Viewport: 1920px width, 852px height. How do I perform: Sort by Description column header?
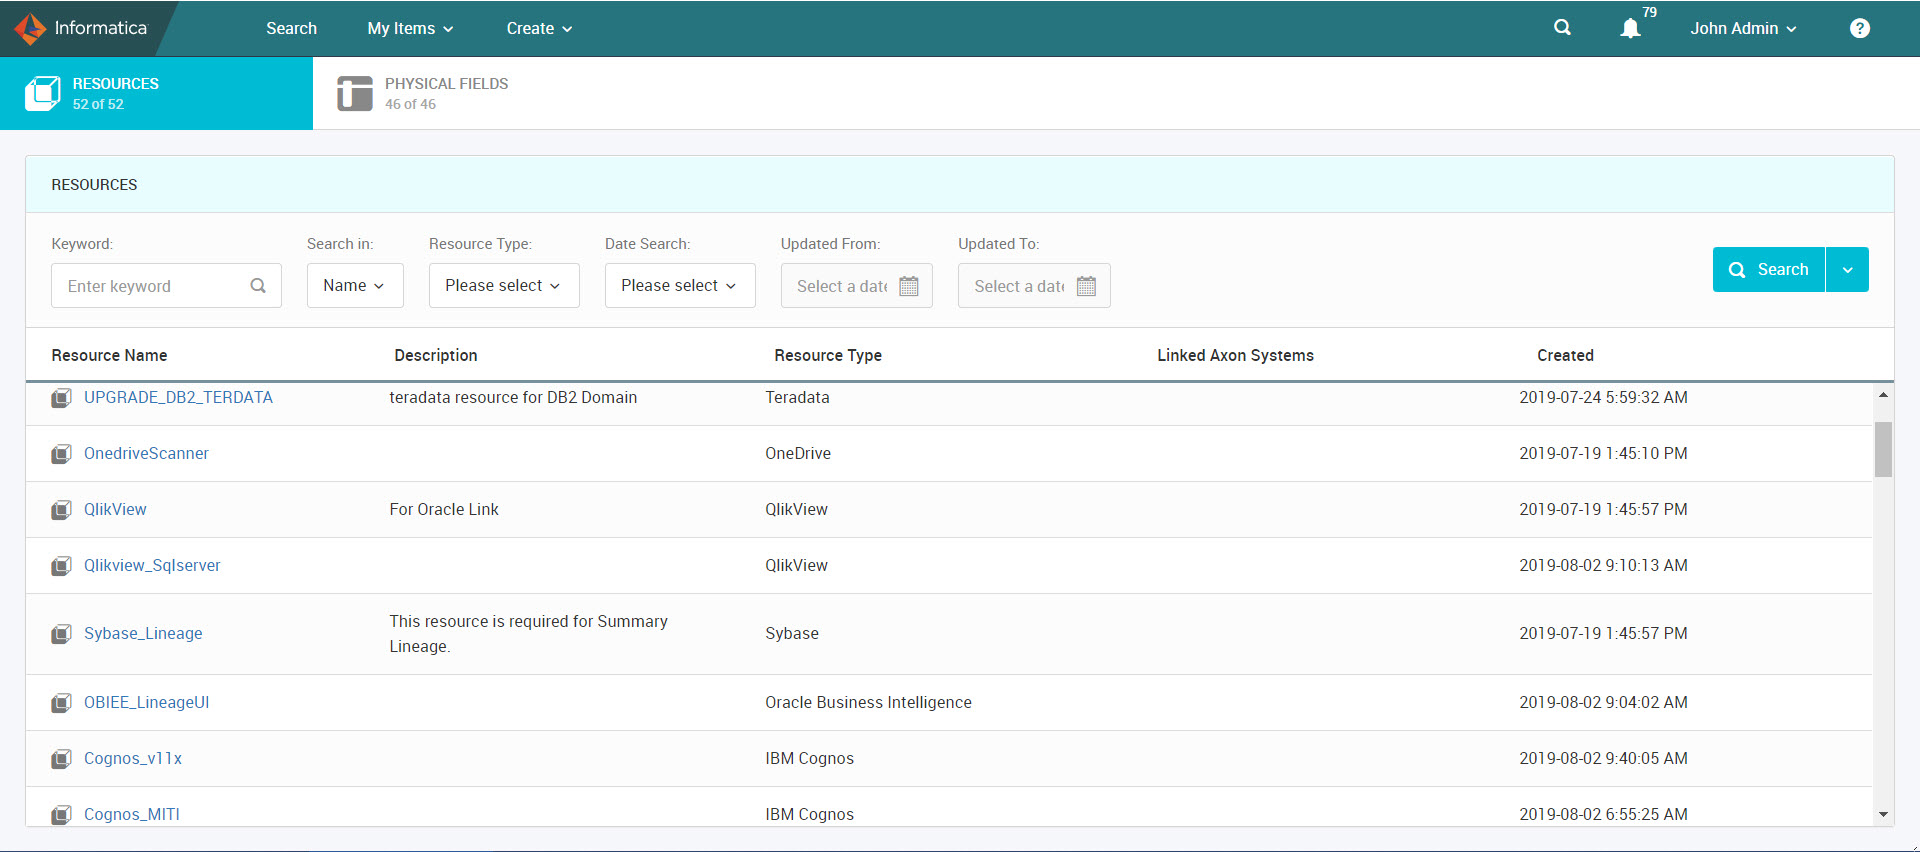tap(436, 356)
